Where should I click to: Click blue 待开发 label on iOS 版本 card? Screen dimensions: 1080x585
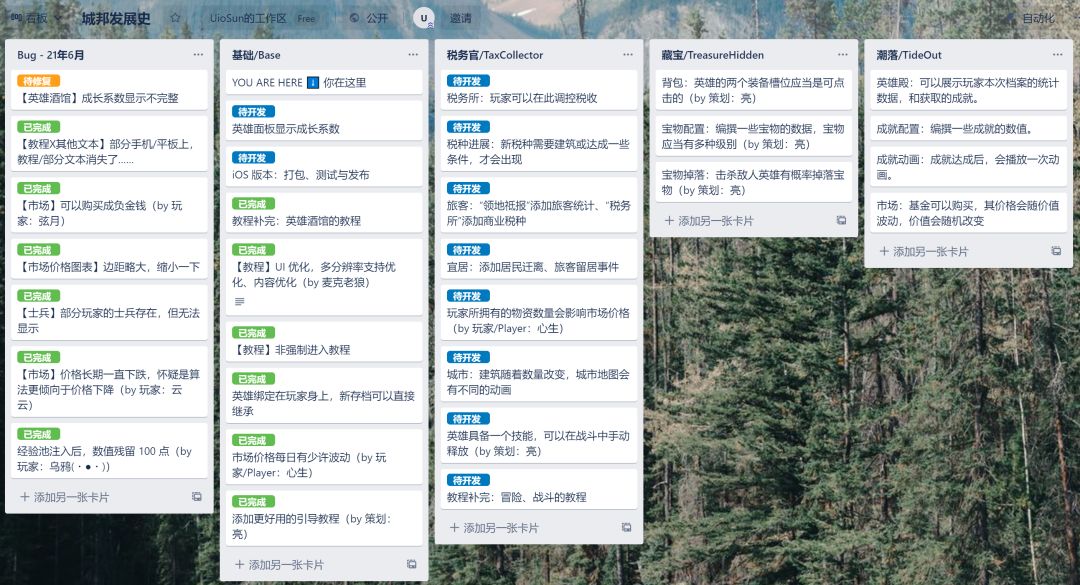coord(253,158)
